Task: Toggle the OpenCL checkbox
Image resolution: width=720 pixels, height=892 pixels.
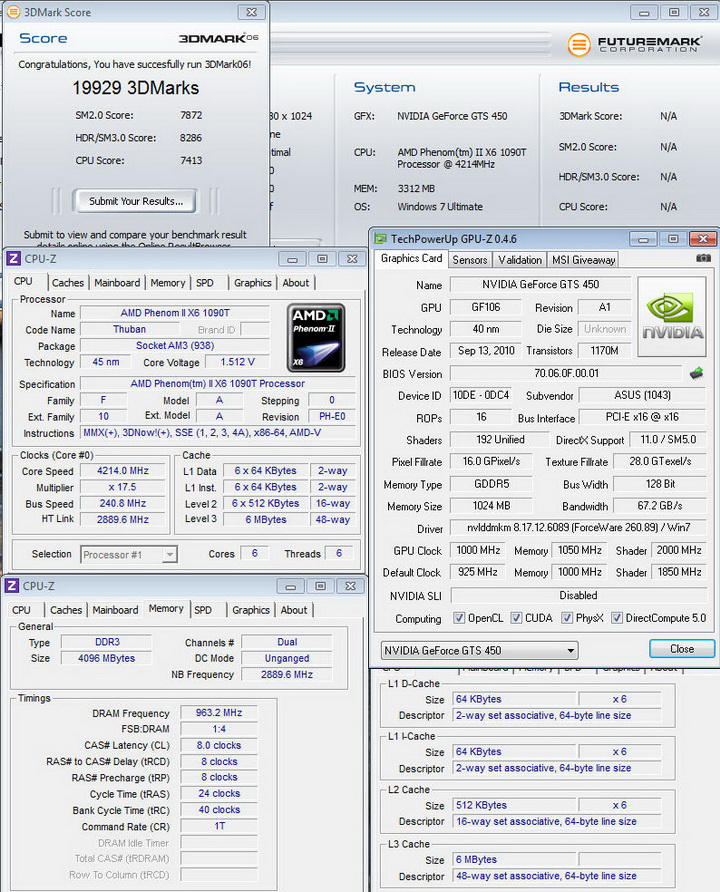Action: tap(459, 618)
